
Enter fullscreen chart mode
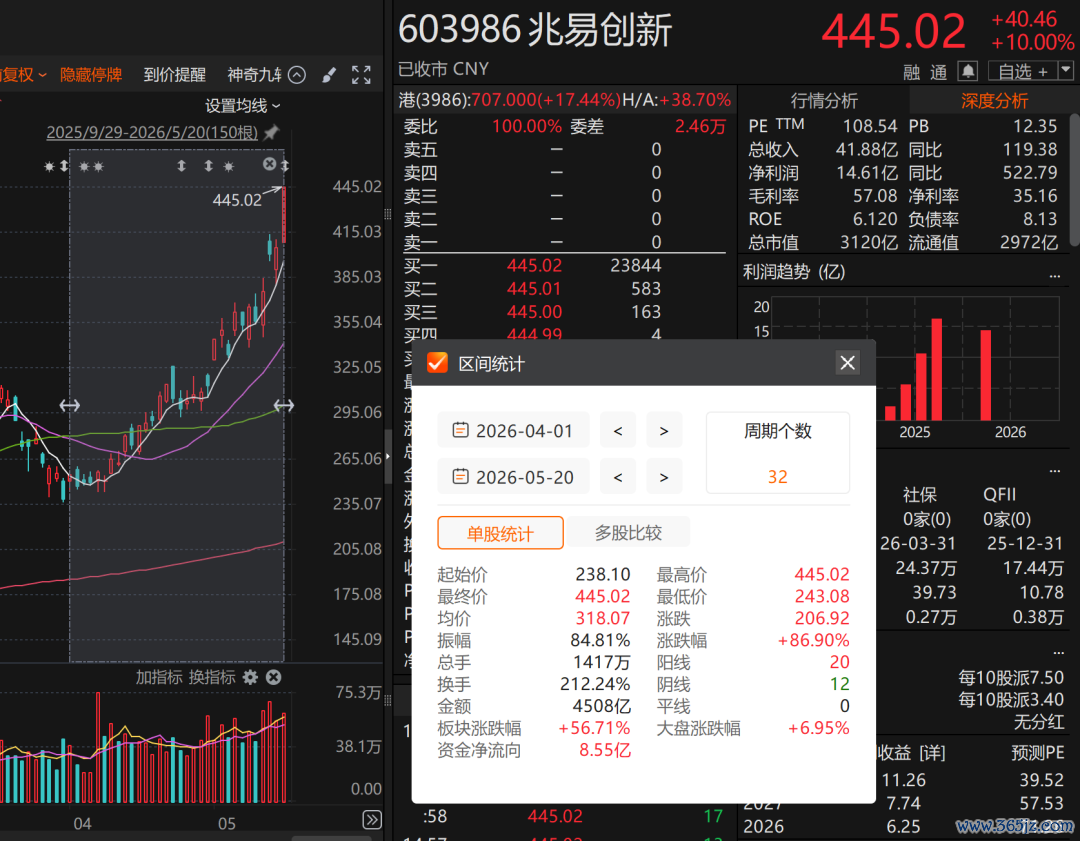pos(362,74)
